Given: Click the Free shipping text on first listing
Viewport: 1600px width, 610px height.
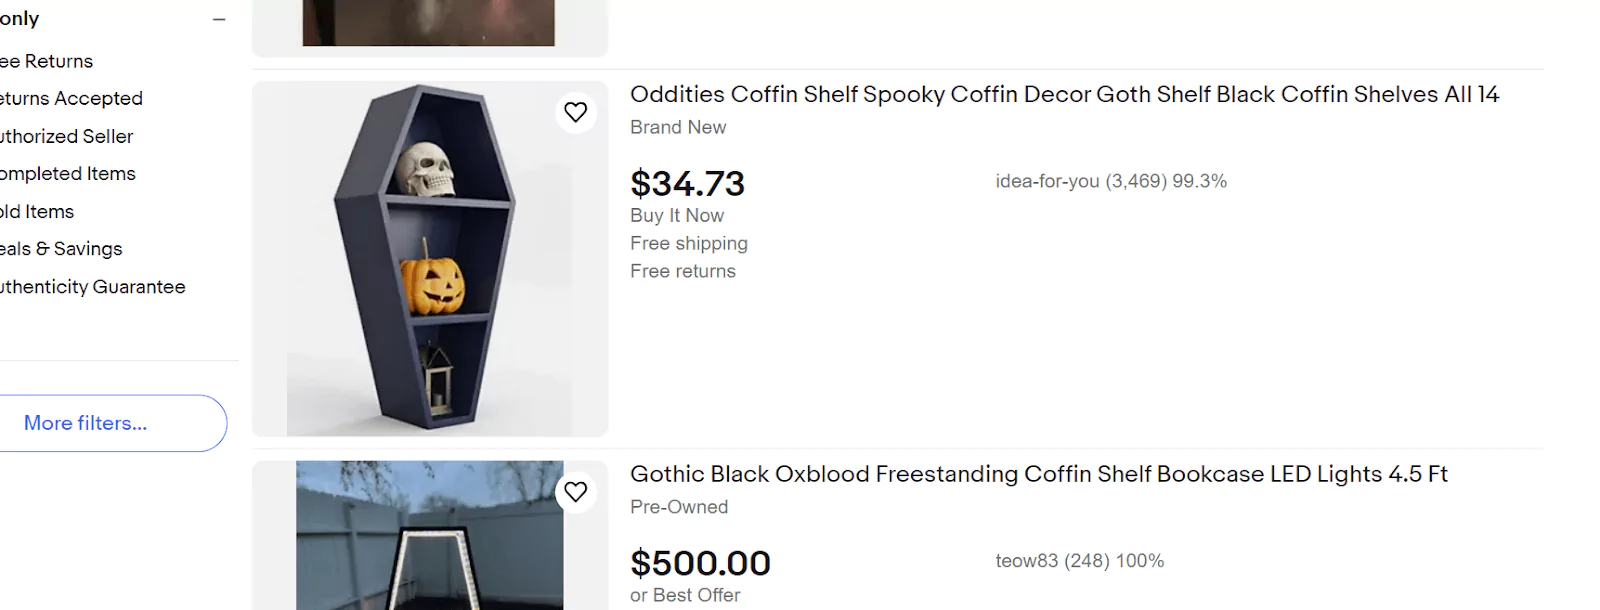Looking at the screenshot, I should coord(688,243).
